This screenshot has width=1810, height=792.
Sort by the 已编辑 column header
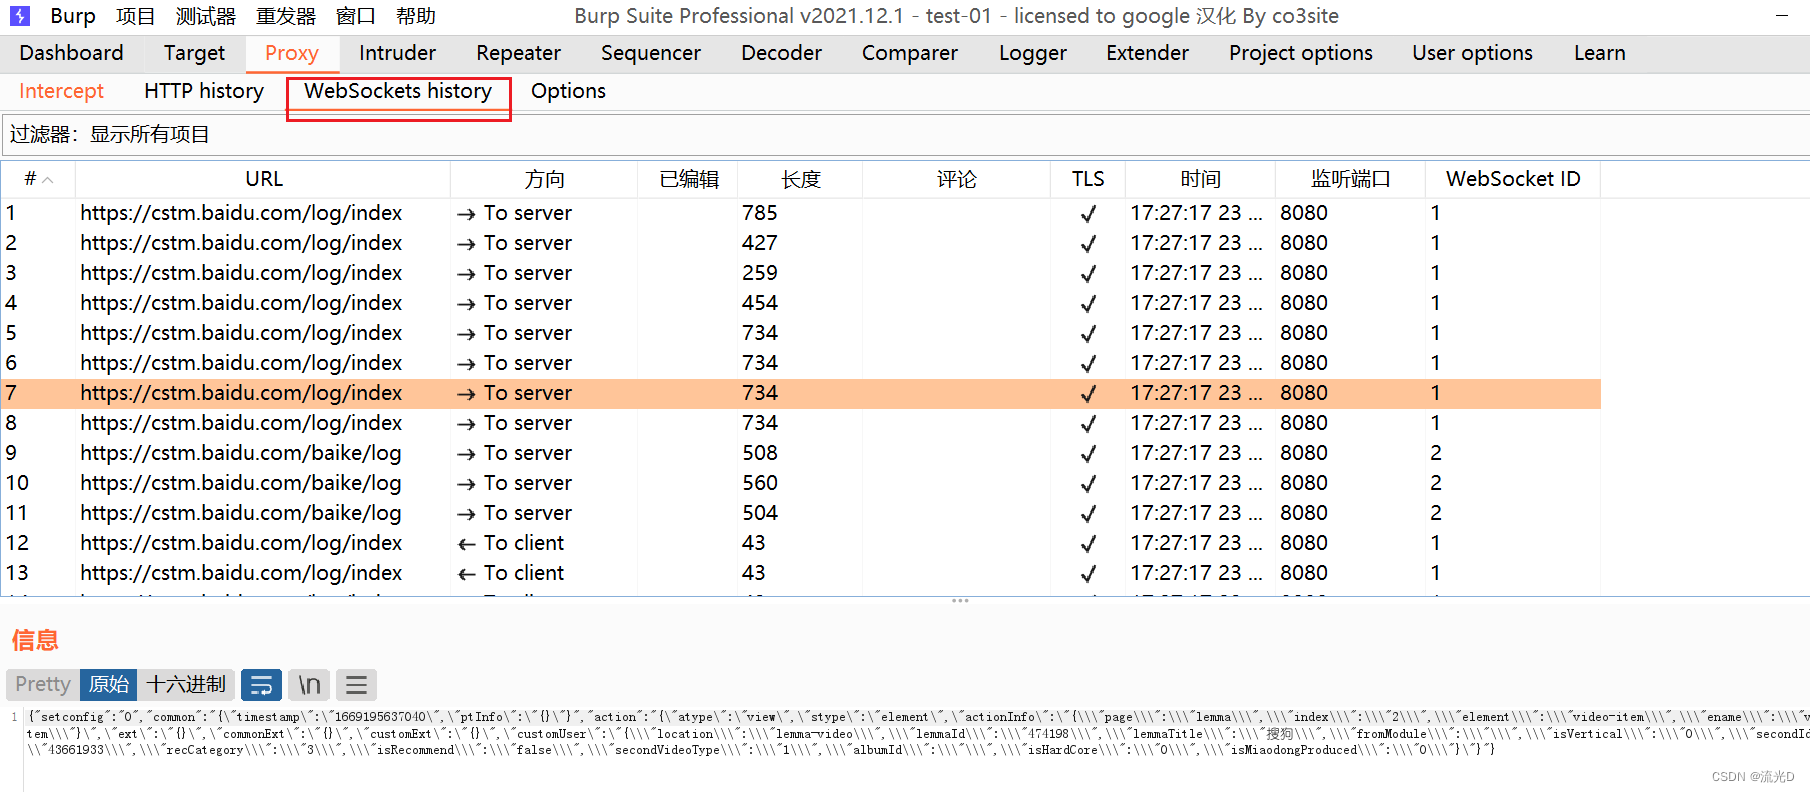point(689,179)
